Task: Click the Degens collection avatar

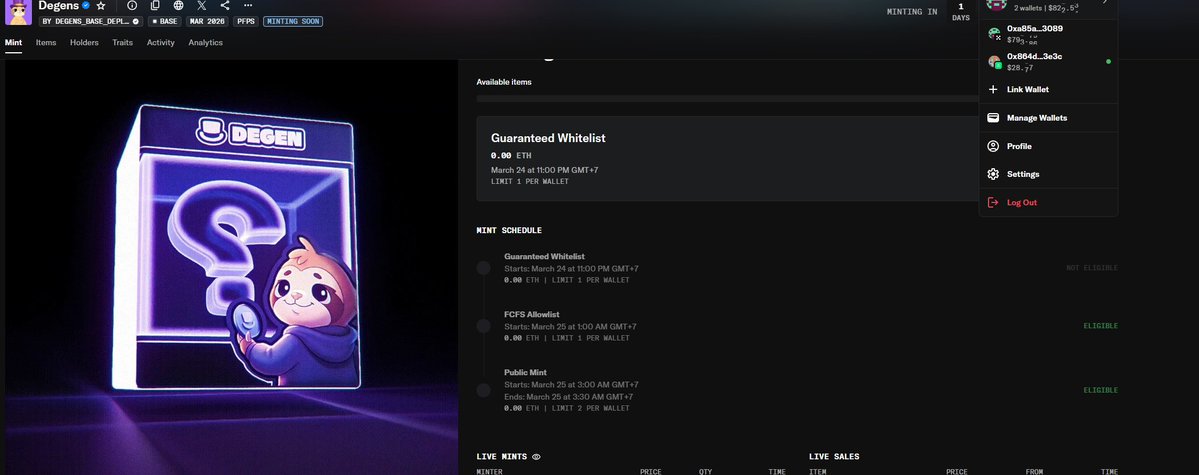Action: point(18,12)
